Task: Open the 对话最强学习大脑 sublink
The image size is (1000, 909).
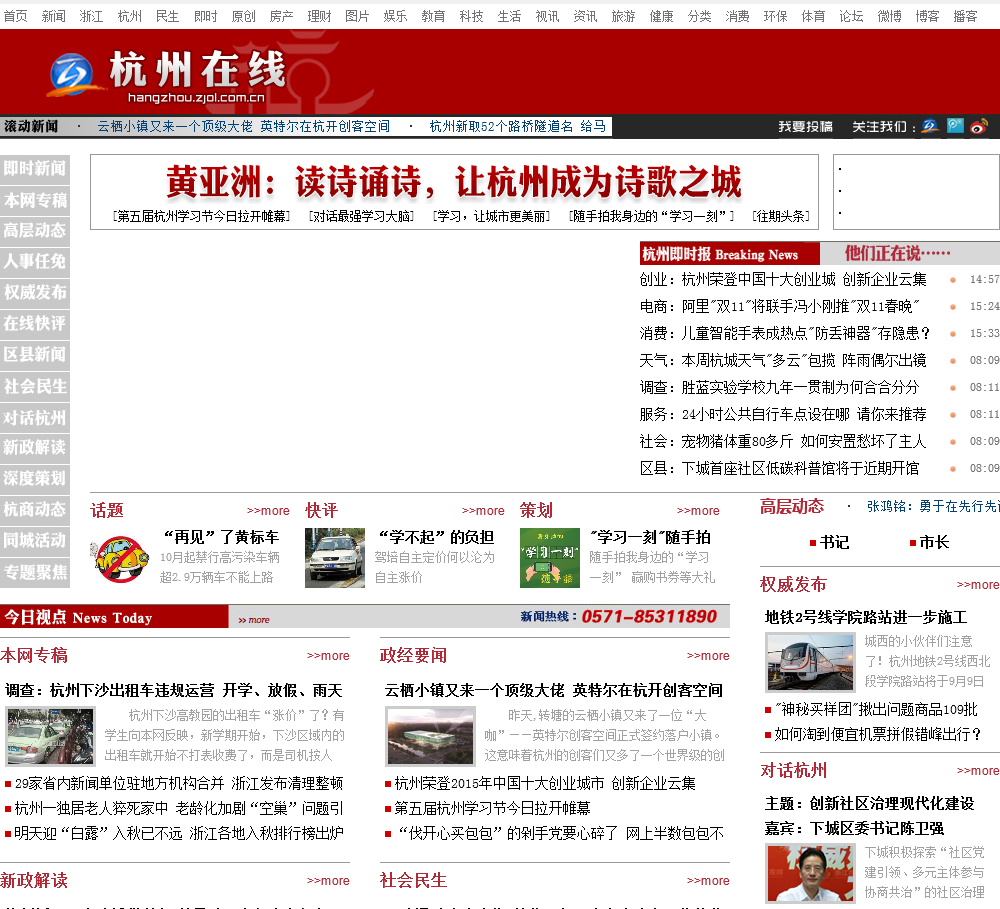Action: pos(362,216)
